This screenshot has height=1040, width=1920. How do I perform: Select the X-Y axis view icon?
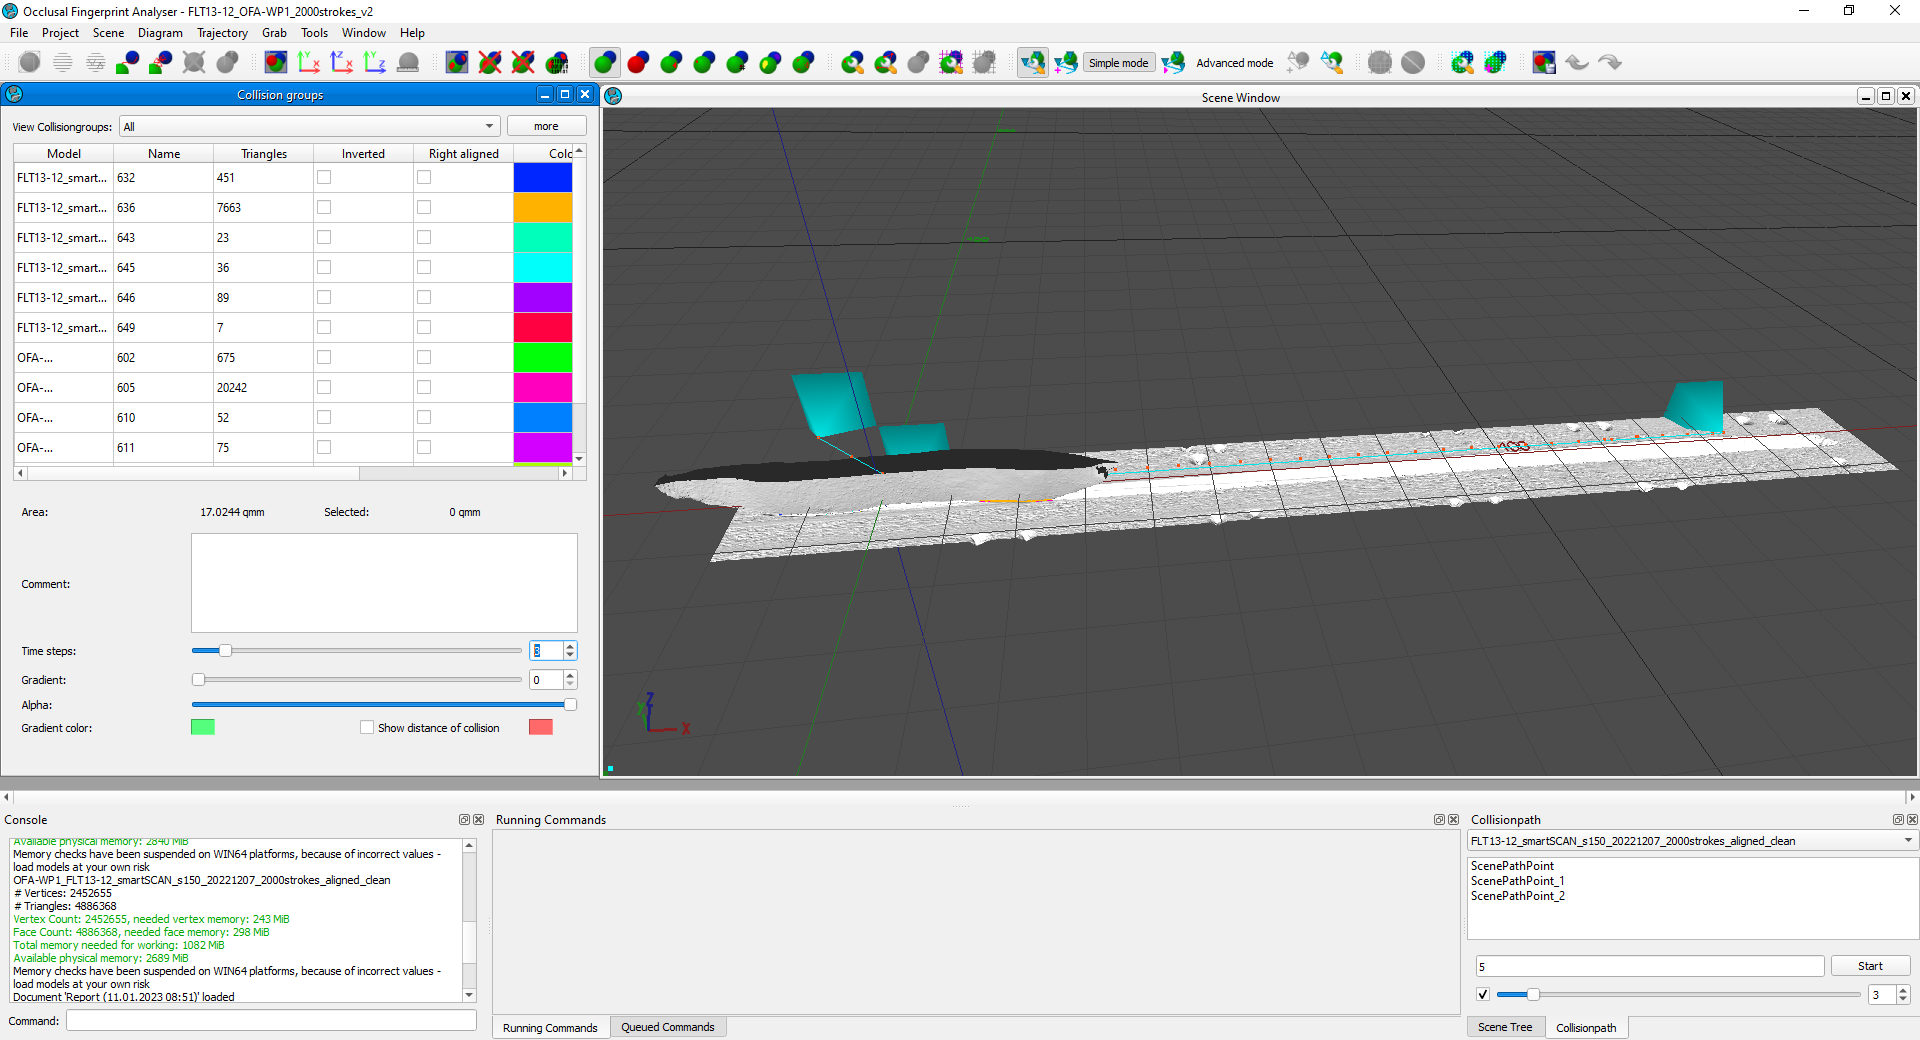pyautogui.click(x=309, y=63)
